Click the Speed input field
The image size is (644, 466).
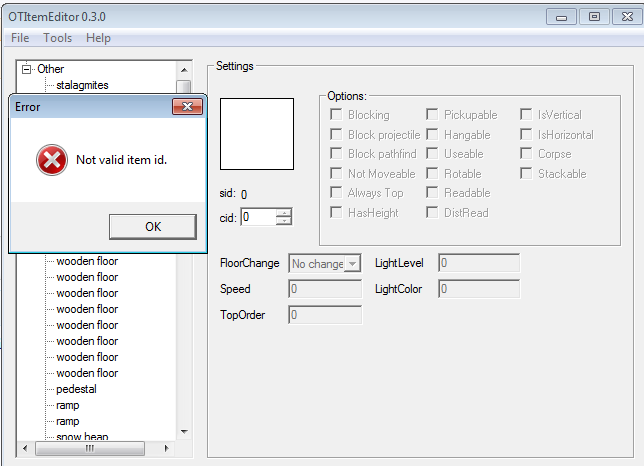[325, 289]
